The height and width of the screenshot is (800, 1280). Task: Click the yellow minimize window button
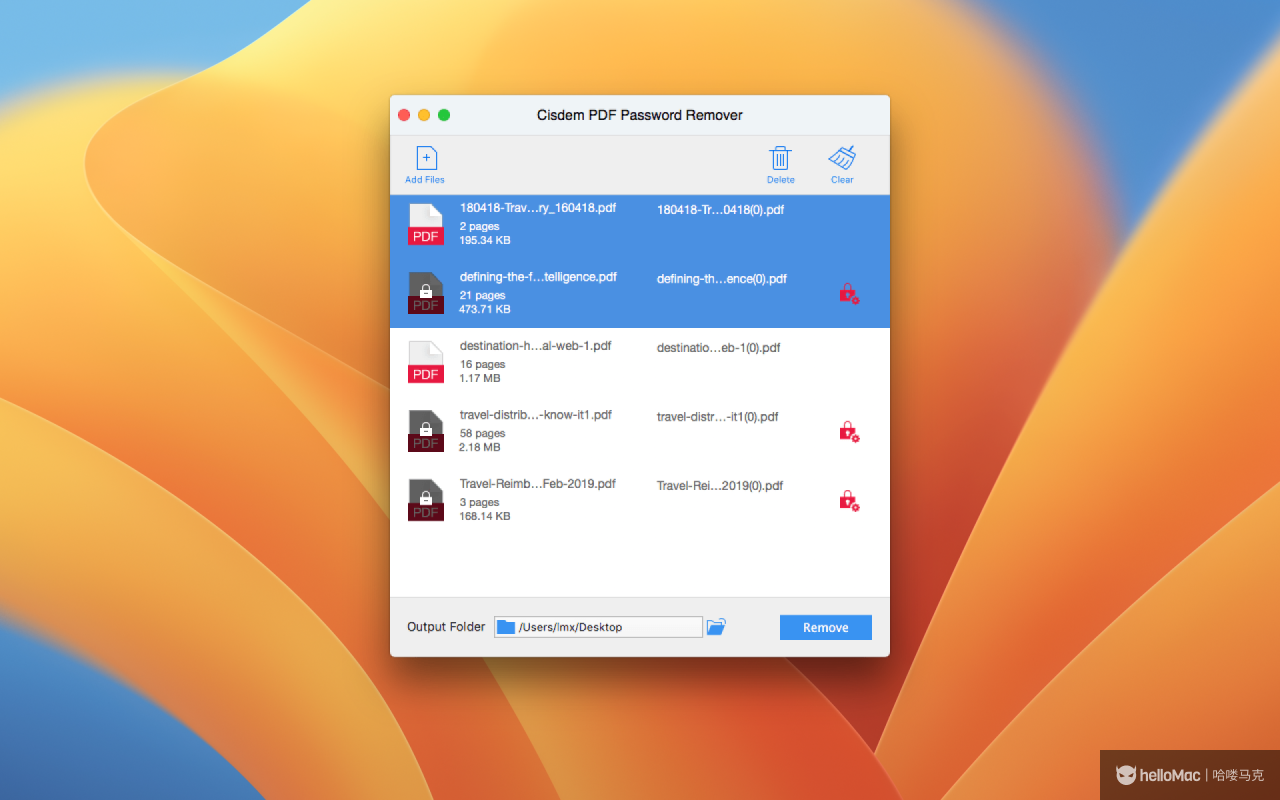(x=424, y=115)
